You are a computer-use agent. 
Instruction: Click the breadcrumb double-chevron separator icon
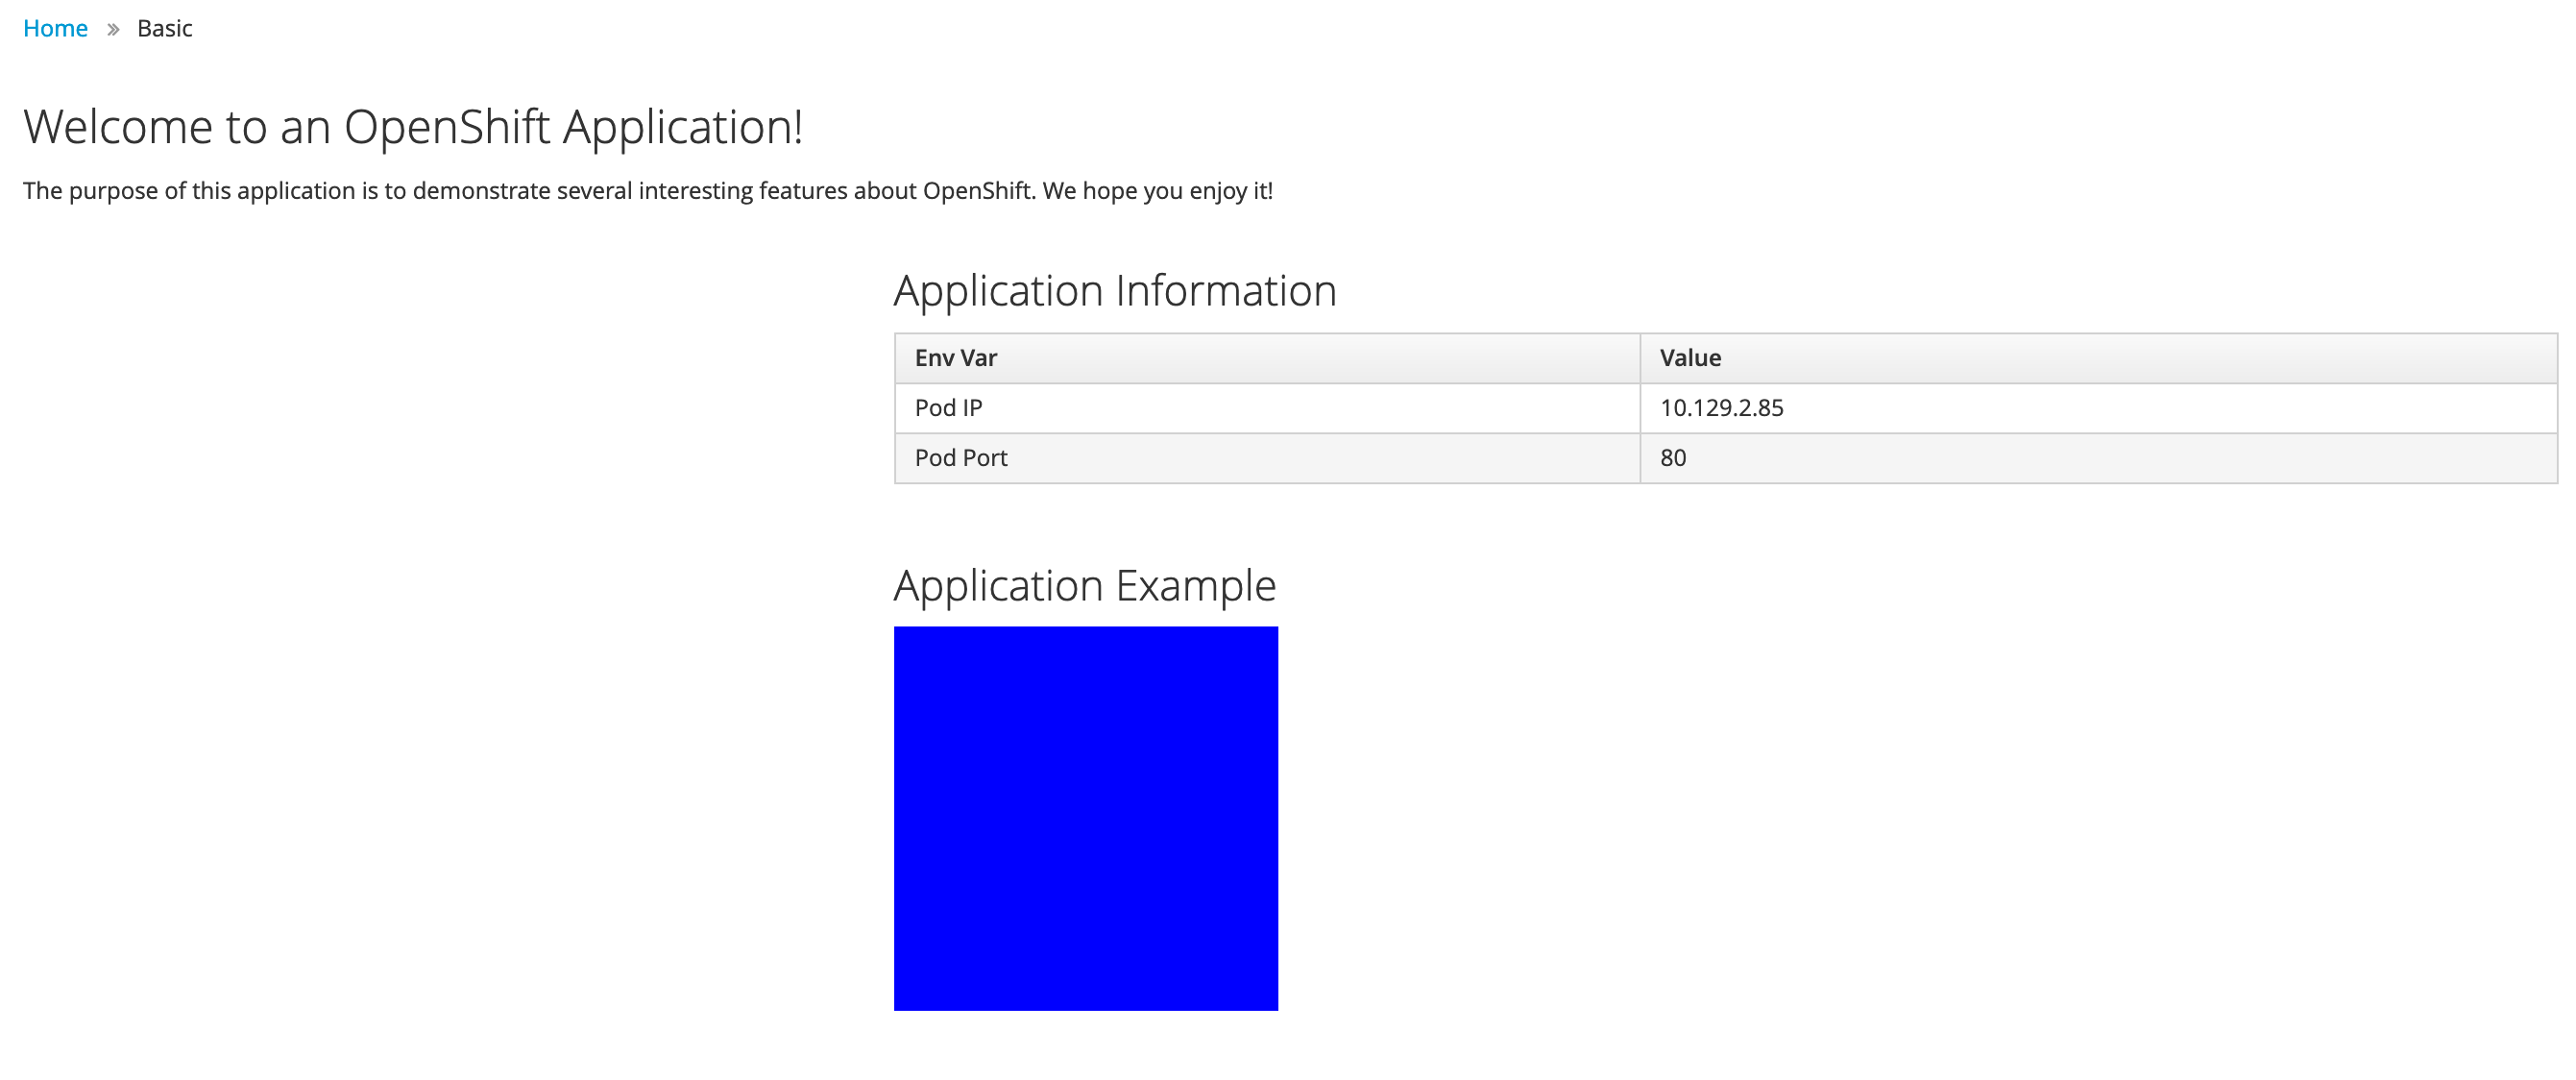tap(113, 29)
